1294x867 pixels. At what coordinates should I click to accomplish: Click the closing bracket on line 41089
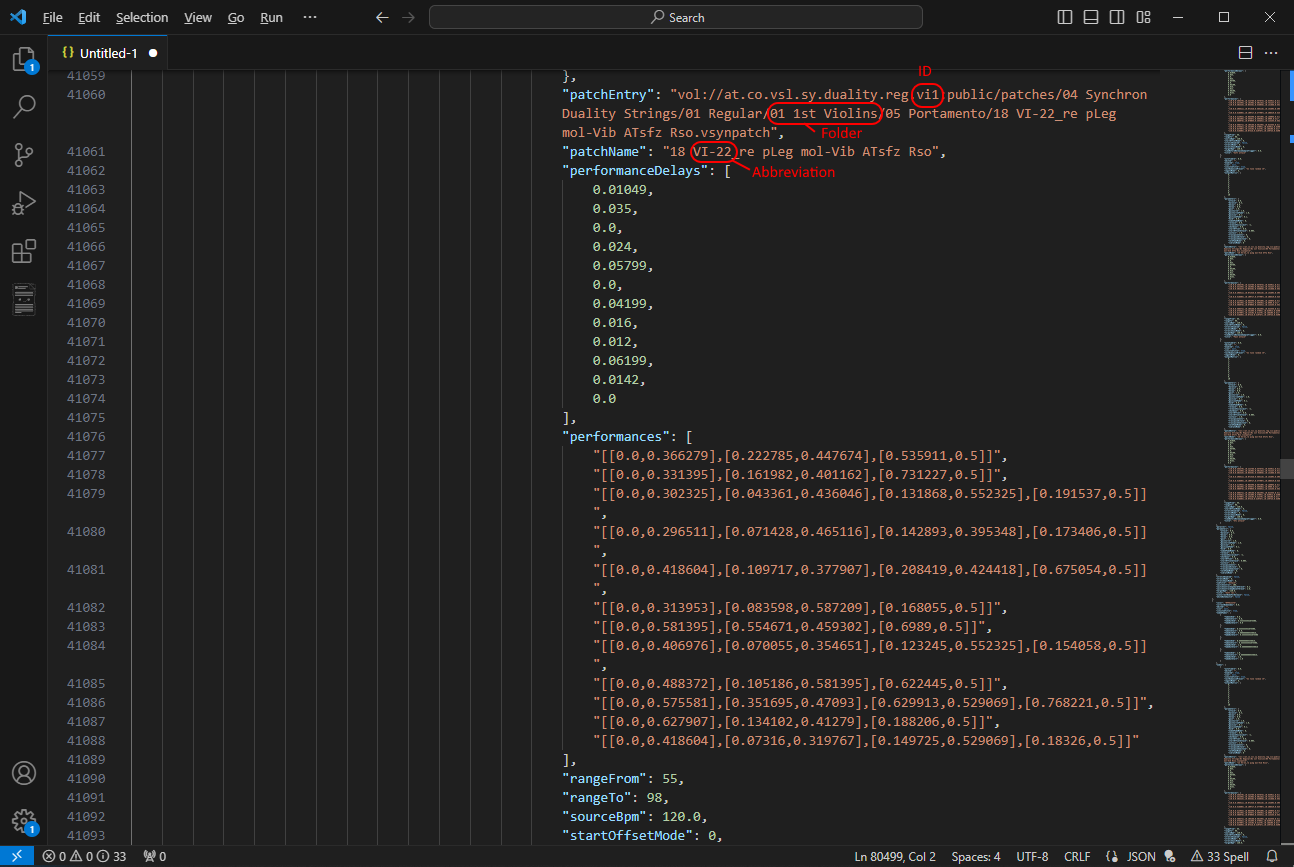click(566, 760)
